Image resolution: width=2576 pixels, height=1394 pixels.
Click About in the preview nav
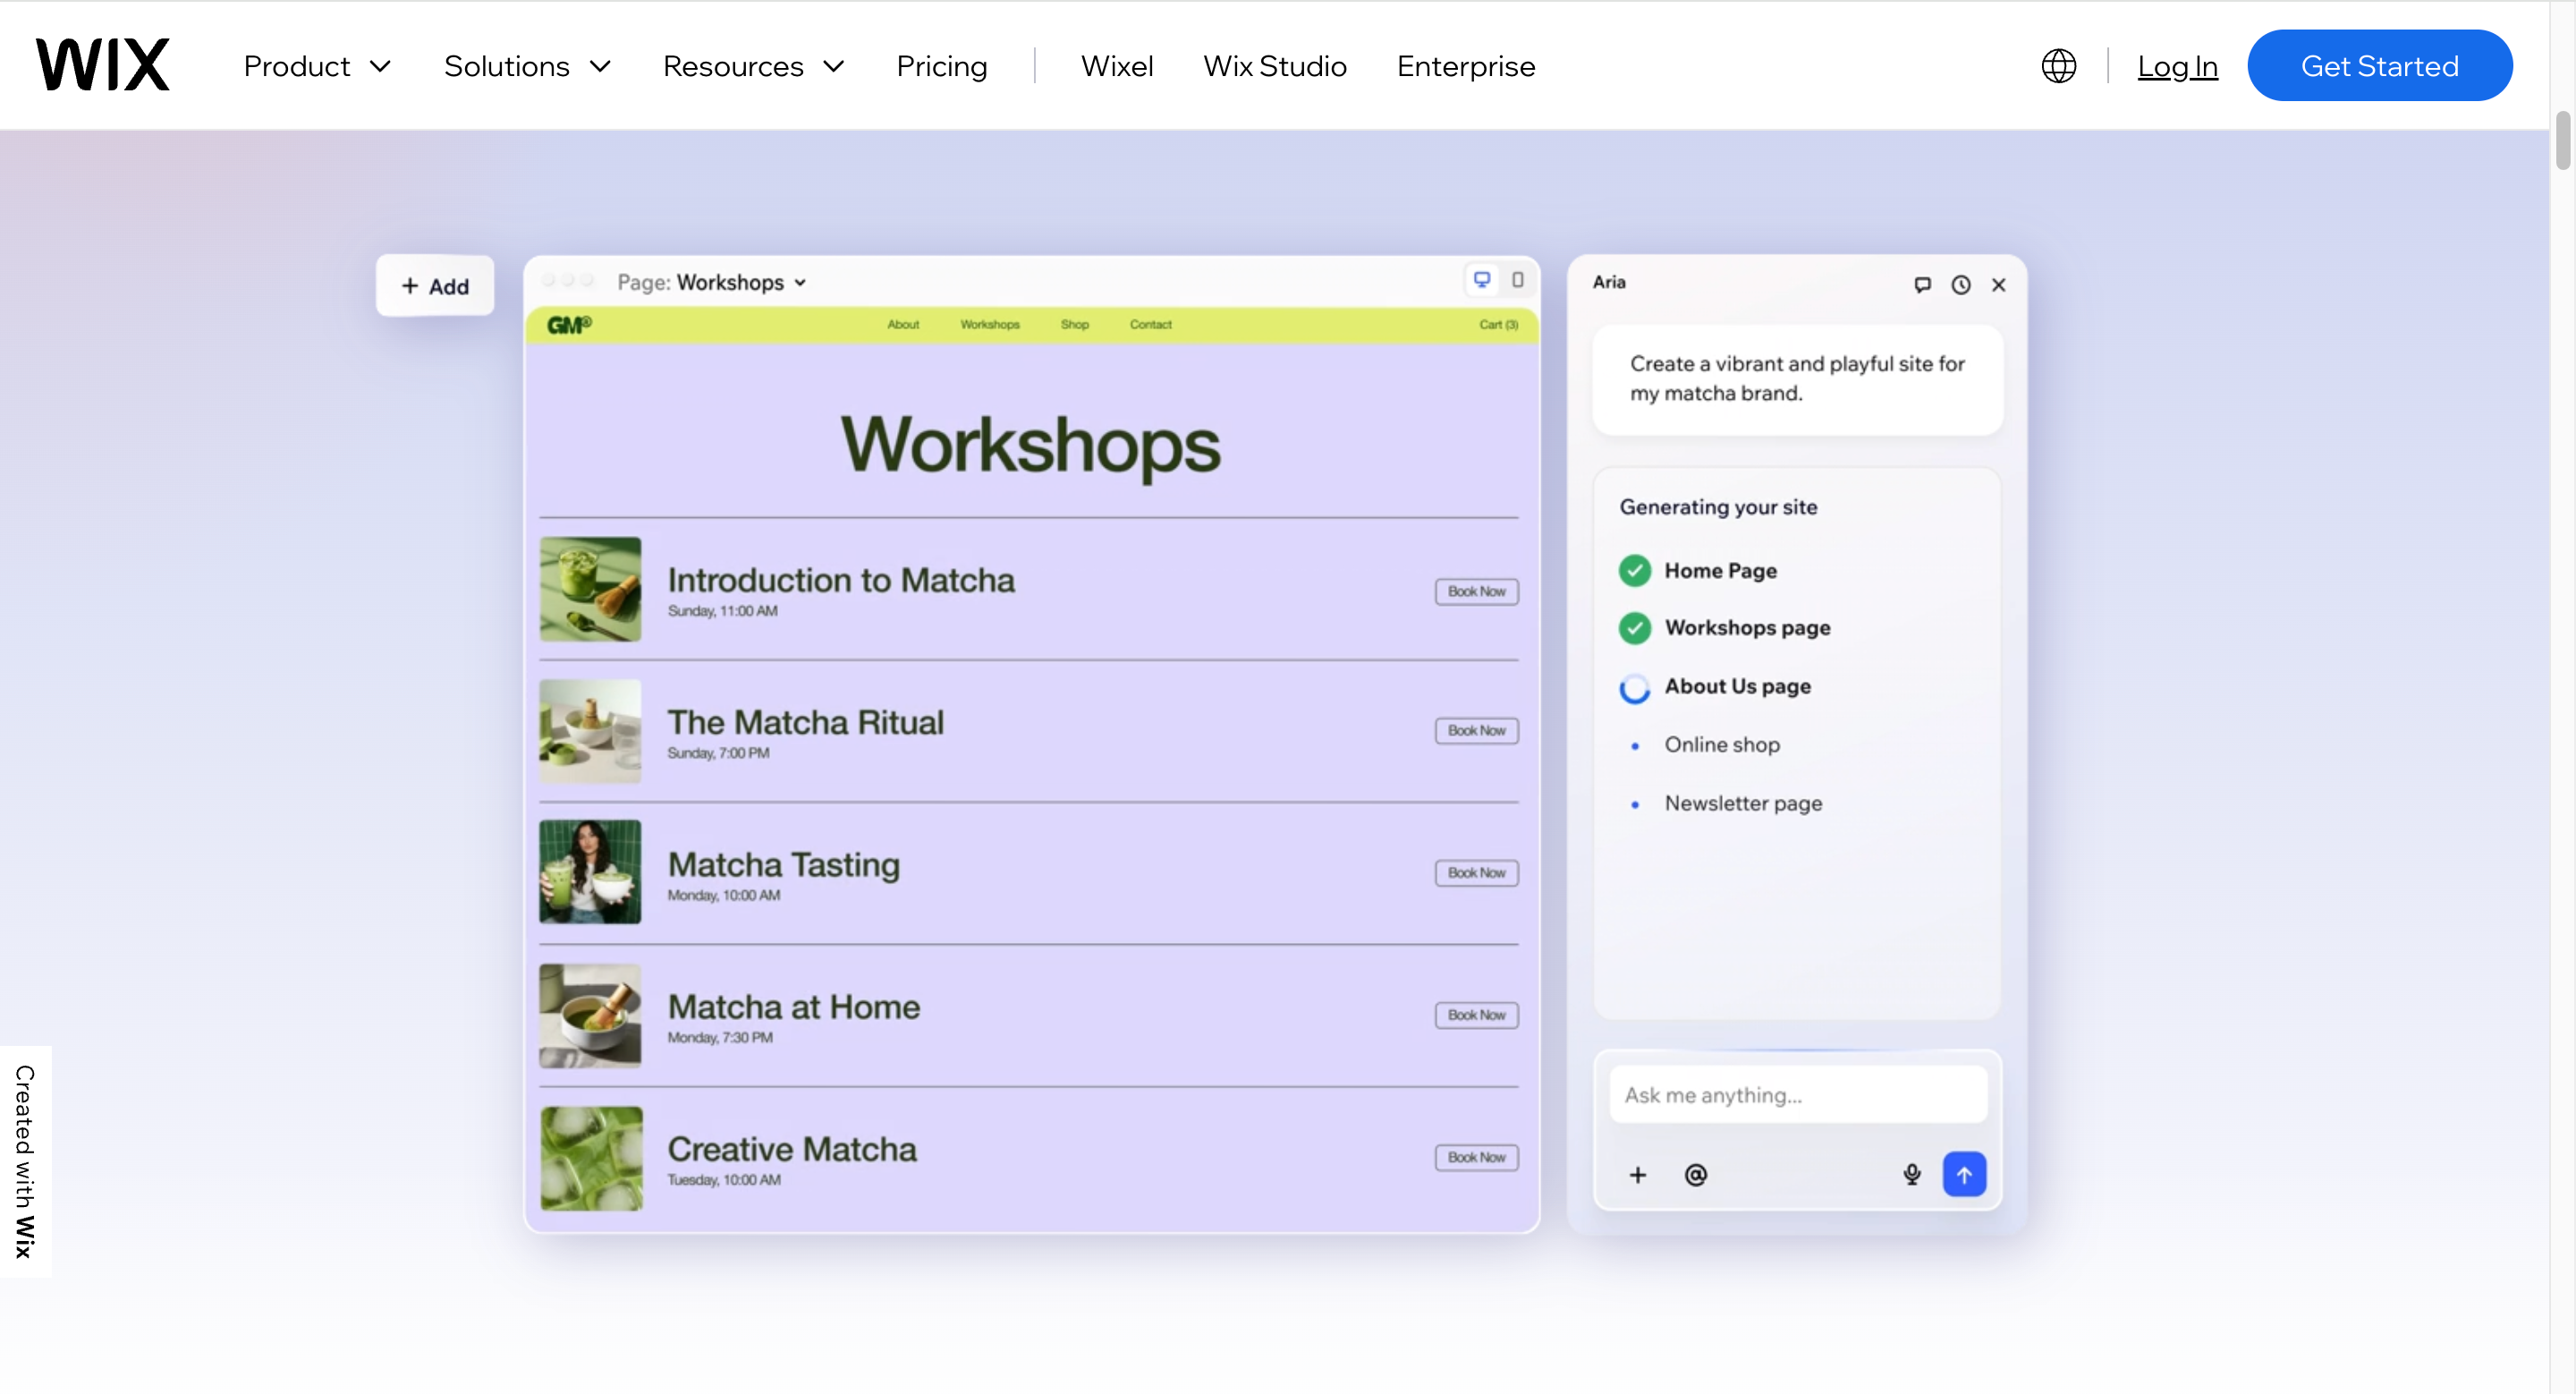[903, 324]
